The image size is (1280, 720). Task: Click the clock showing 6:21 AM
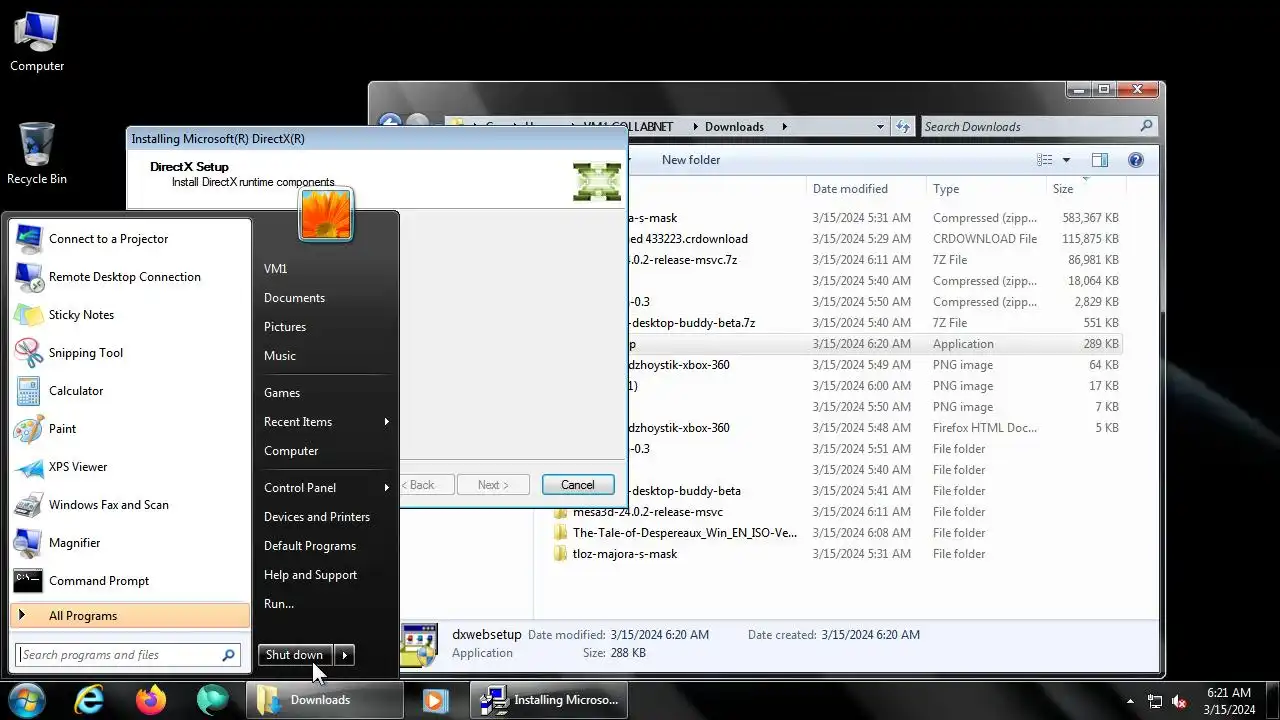tap(1229, 701)
